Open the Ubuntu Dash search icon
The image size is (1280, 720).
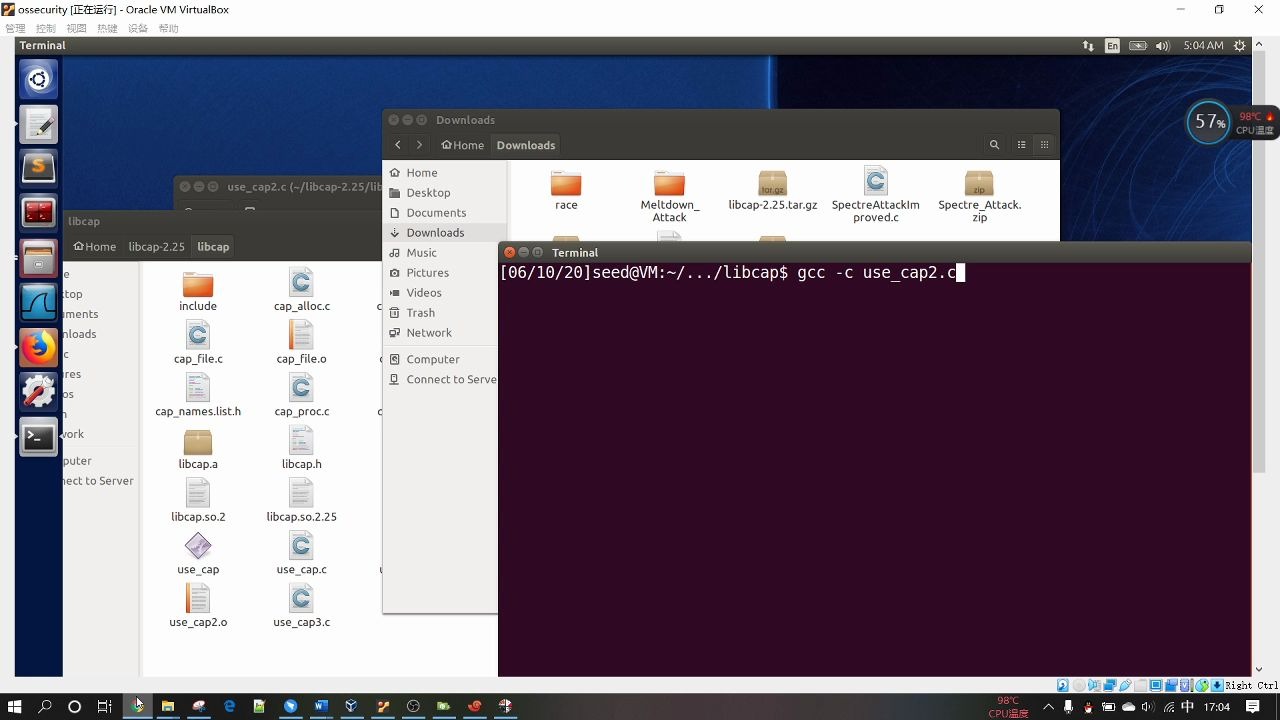coord(38,79)
